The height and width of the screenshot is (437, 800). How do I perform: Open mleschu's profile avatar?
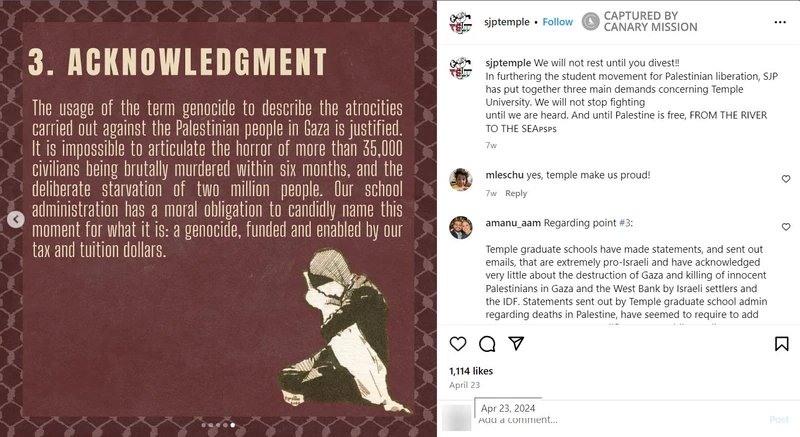[x=460, y=178]
